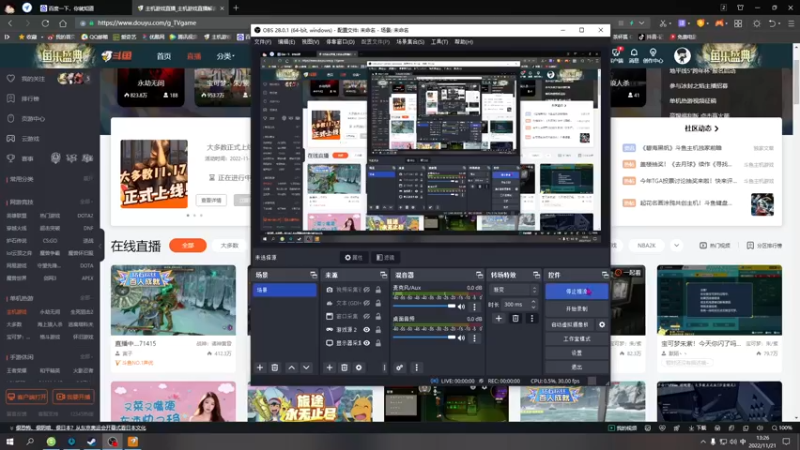Show the Text (GDI+) source eye toggle

(366, 303)
